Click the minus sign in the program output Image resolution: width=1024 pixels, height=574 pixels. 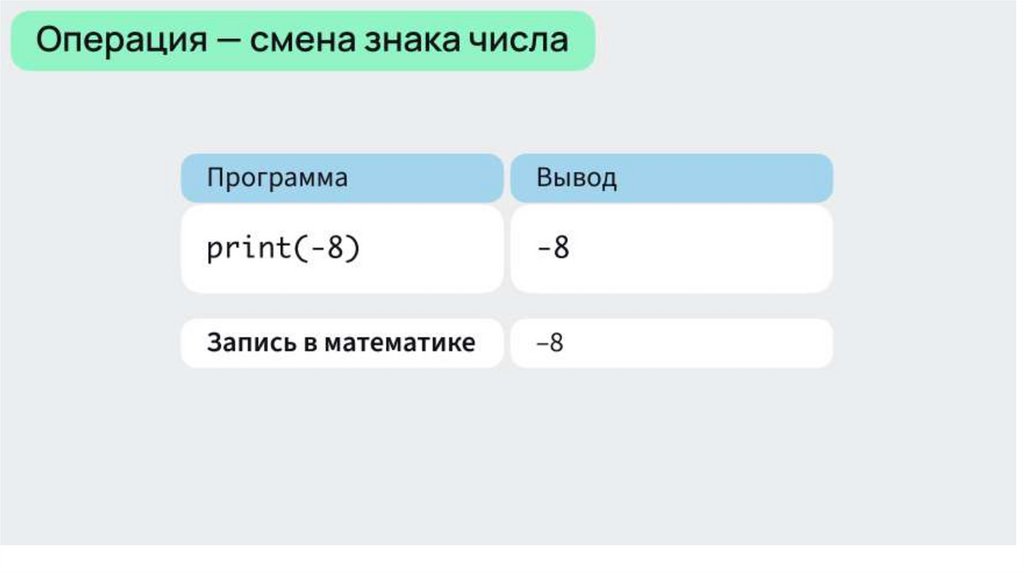coord(543,249)
